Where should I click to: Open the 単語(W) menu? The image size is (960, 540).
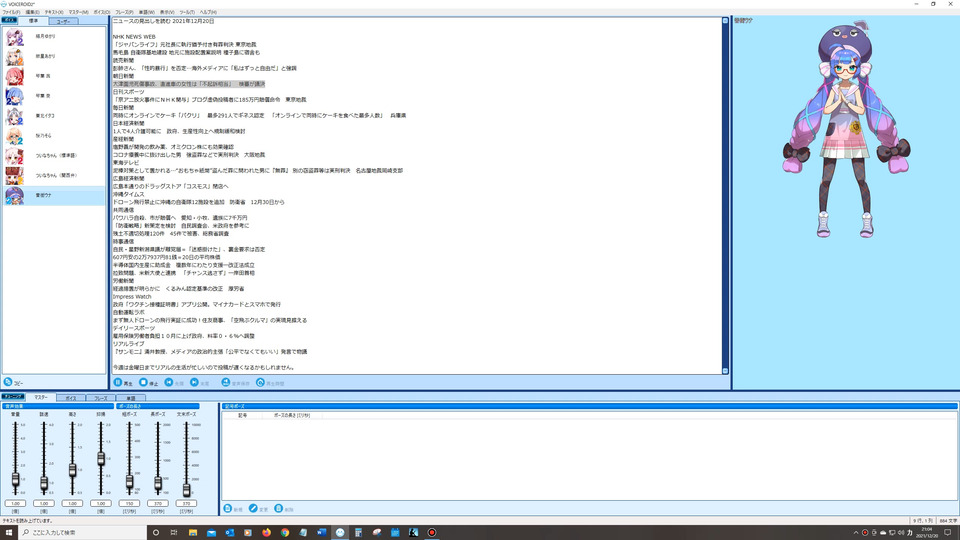(146, 12)
